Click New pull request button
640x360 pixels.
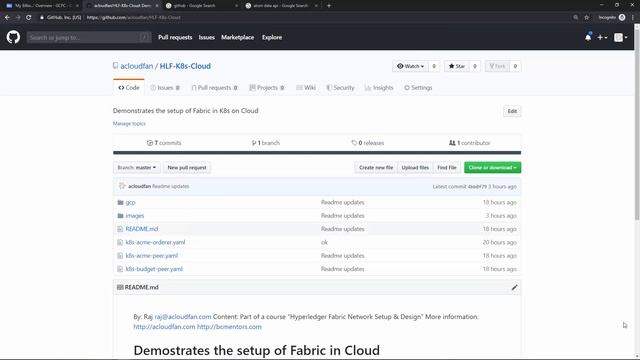click(187, 168)
